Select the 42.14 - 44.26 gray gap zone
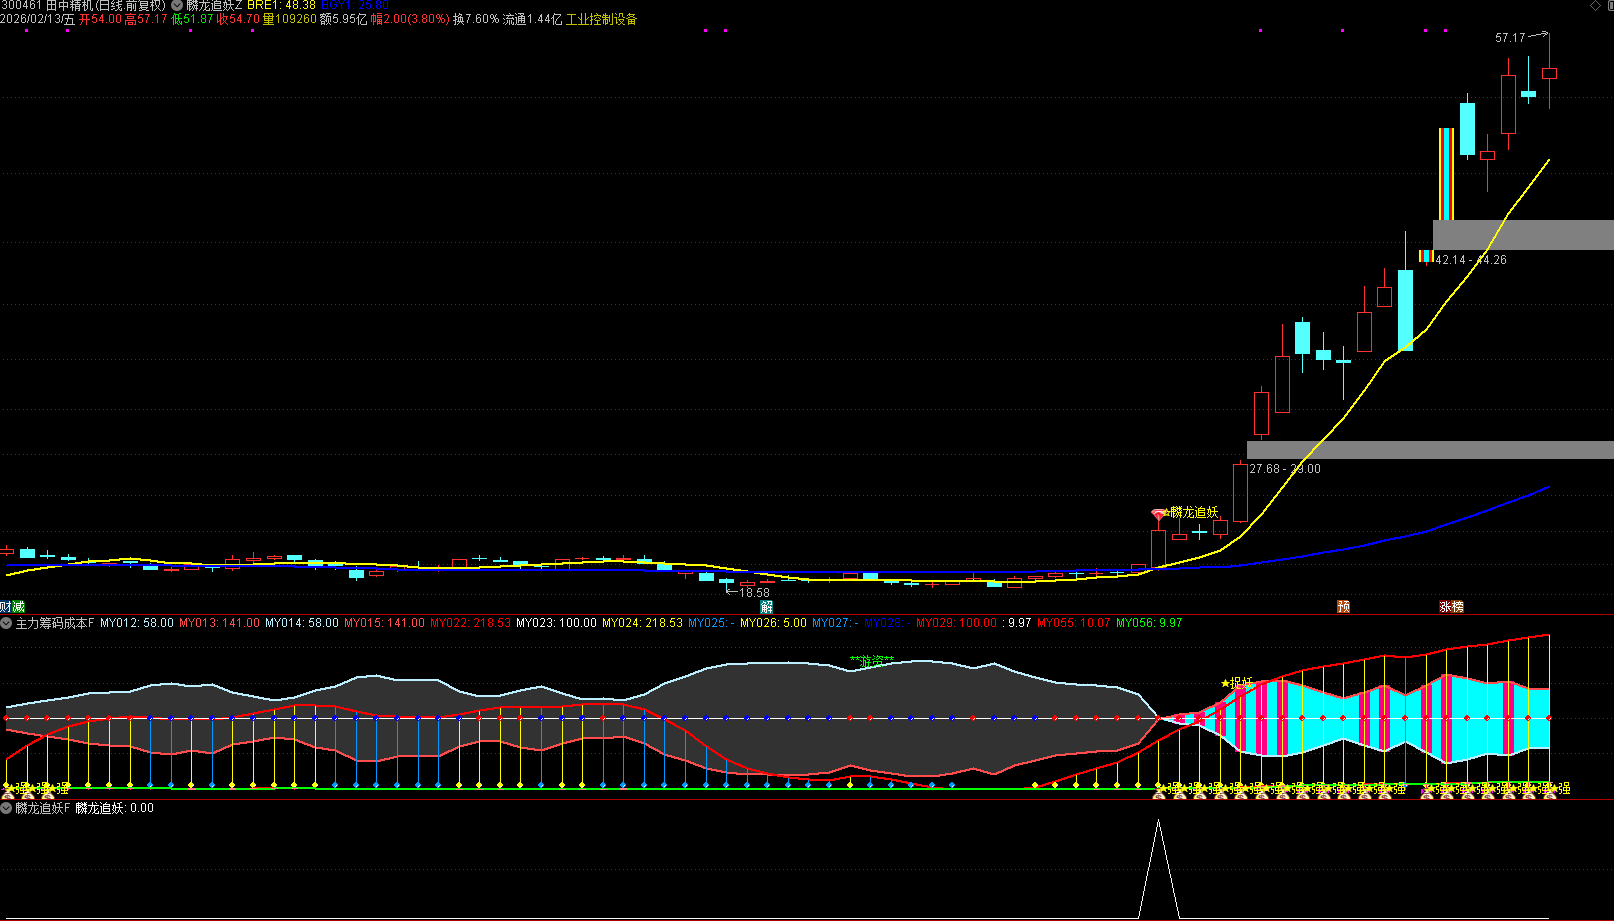The width and height of the screenshot is (1614, 921). coord(1522,235)
